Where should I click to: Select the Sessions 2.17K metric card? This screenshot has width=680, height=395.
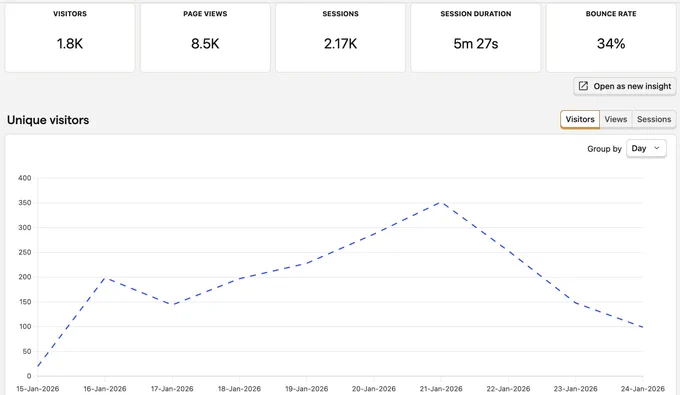coord(340,38)
